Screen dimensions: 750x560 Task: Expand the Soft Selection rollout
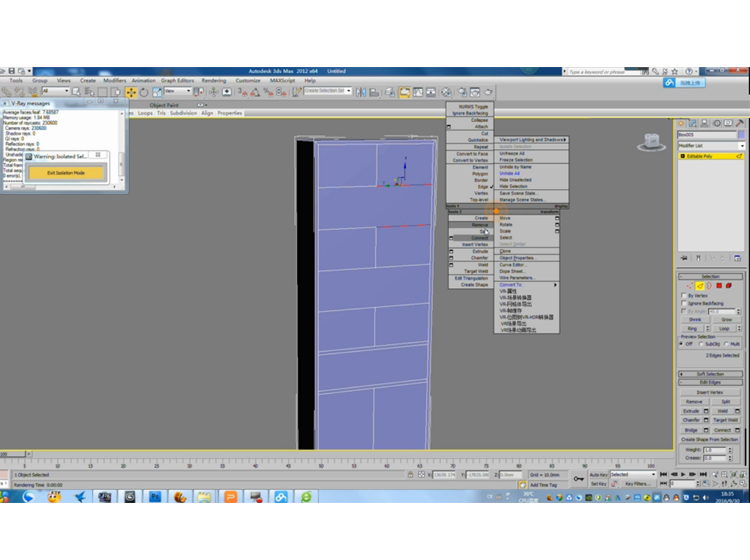[x=711, y=374]
